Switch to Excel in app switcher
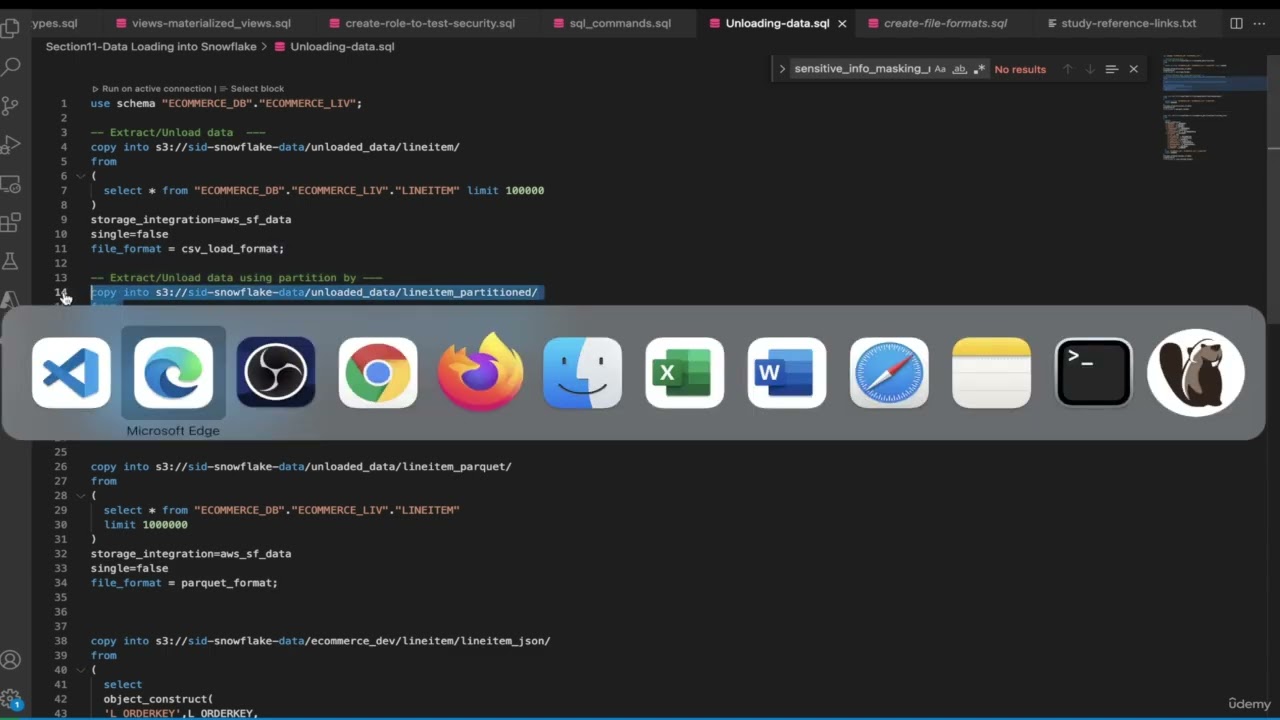The width and height of the screenshot is (1280, 720). [685, 373]
